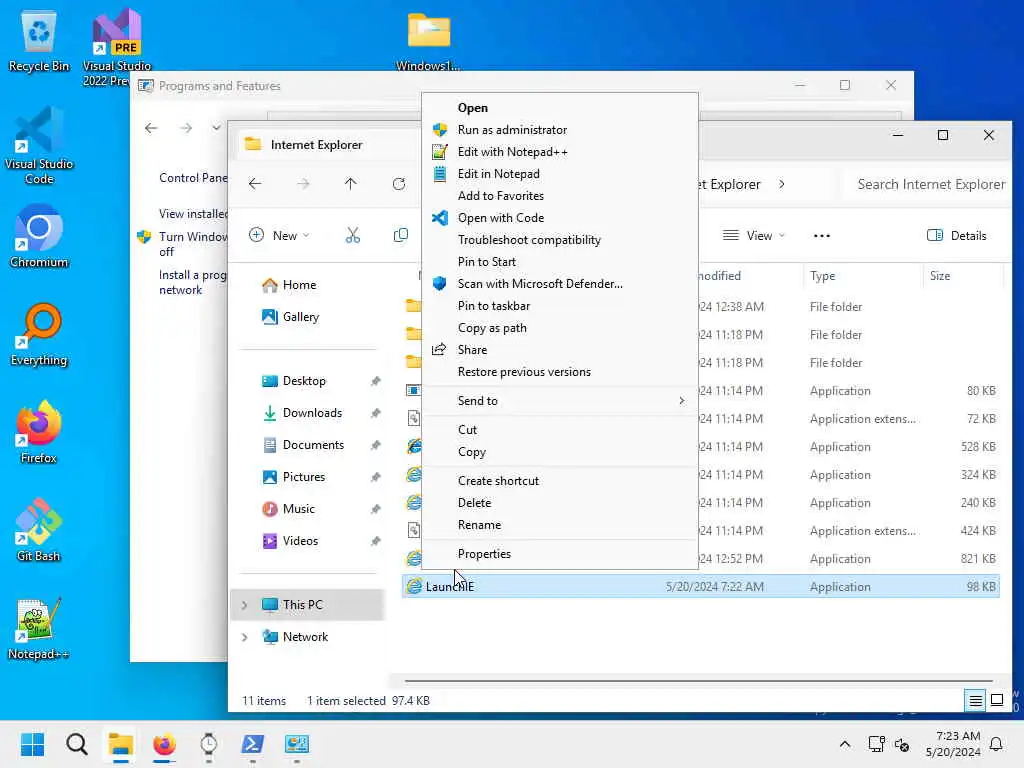Click File Explorer on the taskbar

pos(120,744)
